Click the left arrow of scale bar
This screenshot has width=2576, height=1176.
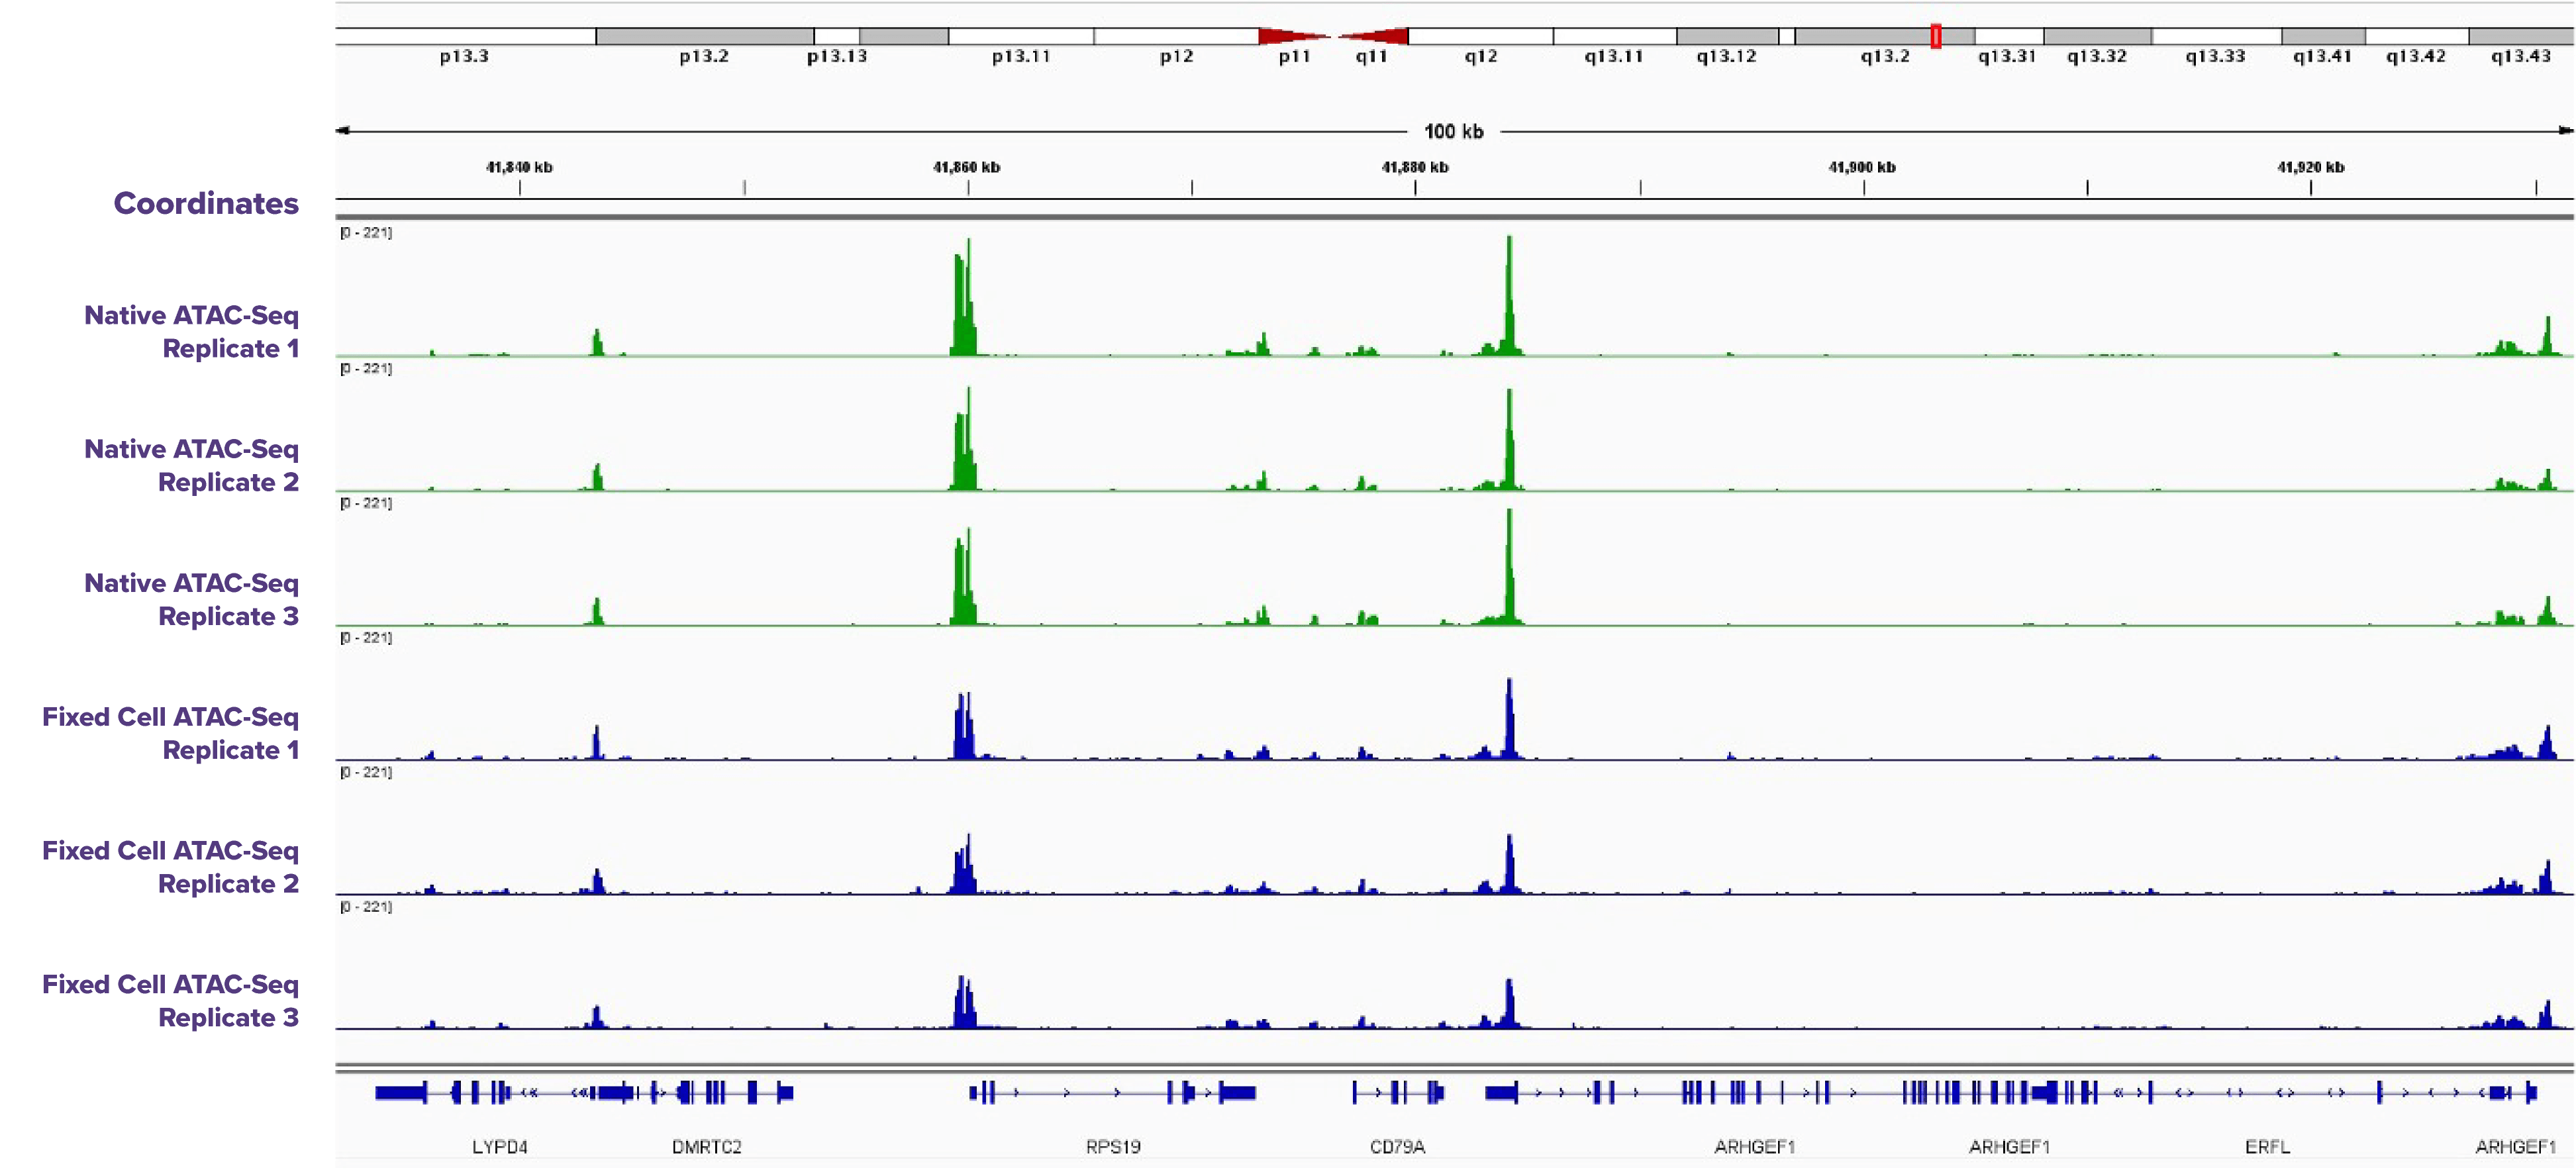click(343, 131)
